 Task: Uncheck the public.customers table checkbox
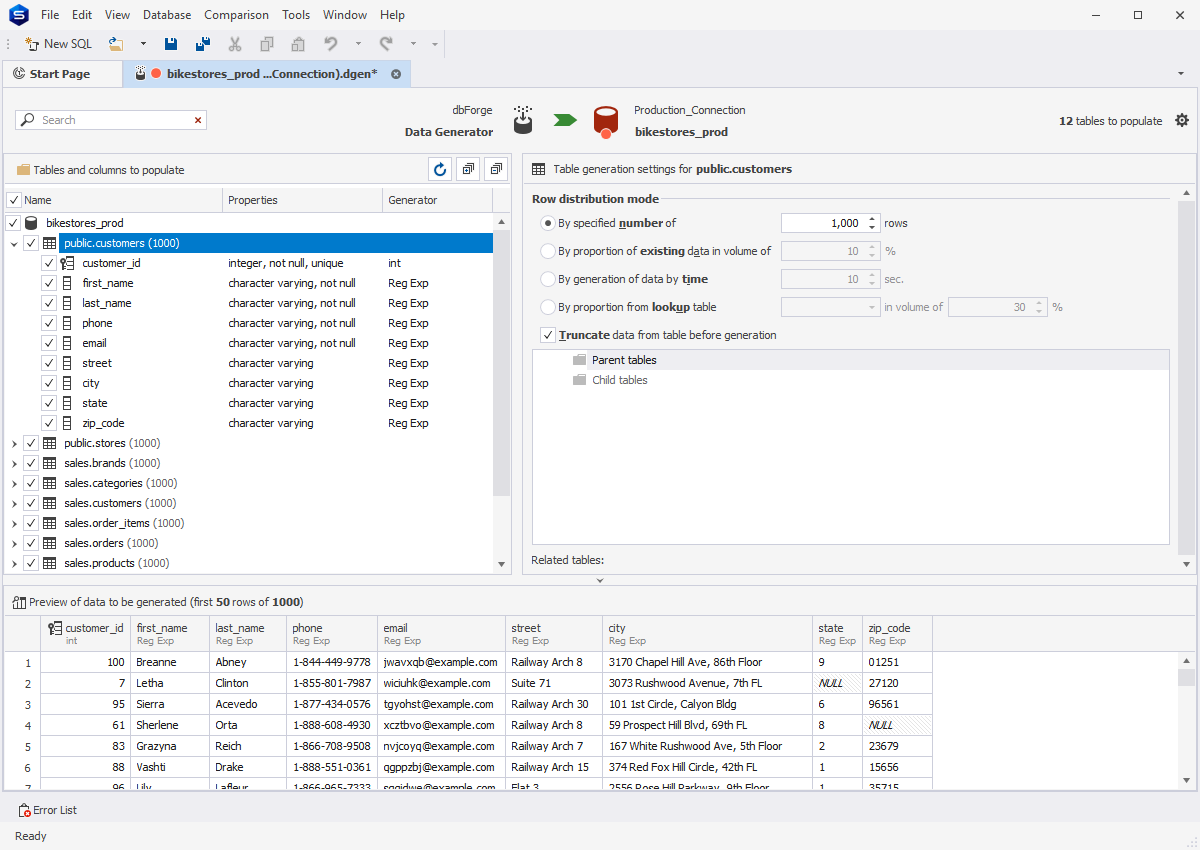pos(31,243)
